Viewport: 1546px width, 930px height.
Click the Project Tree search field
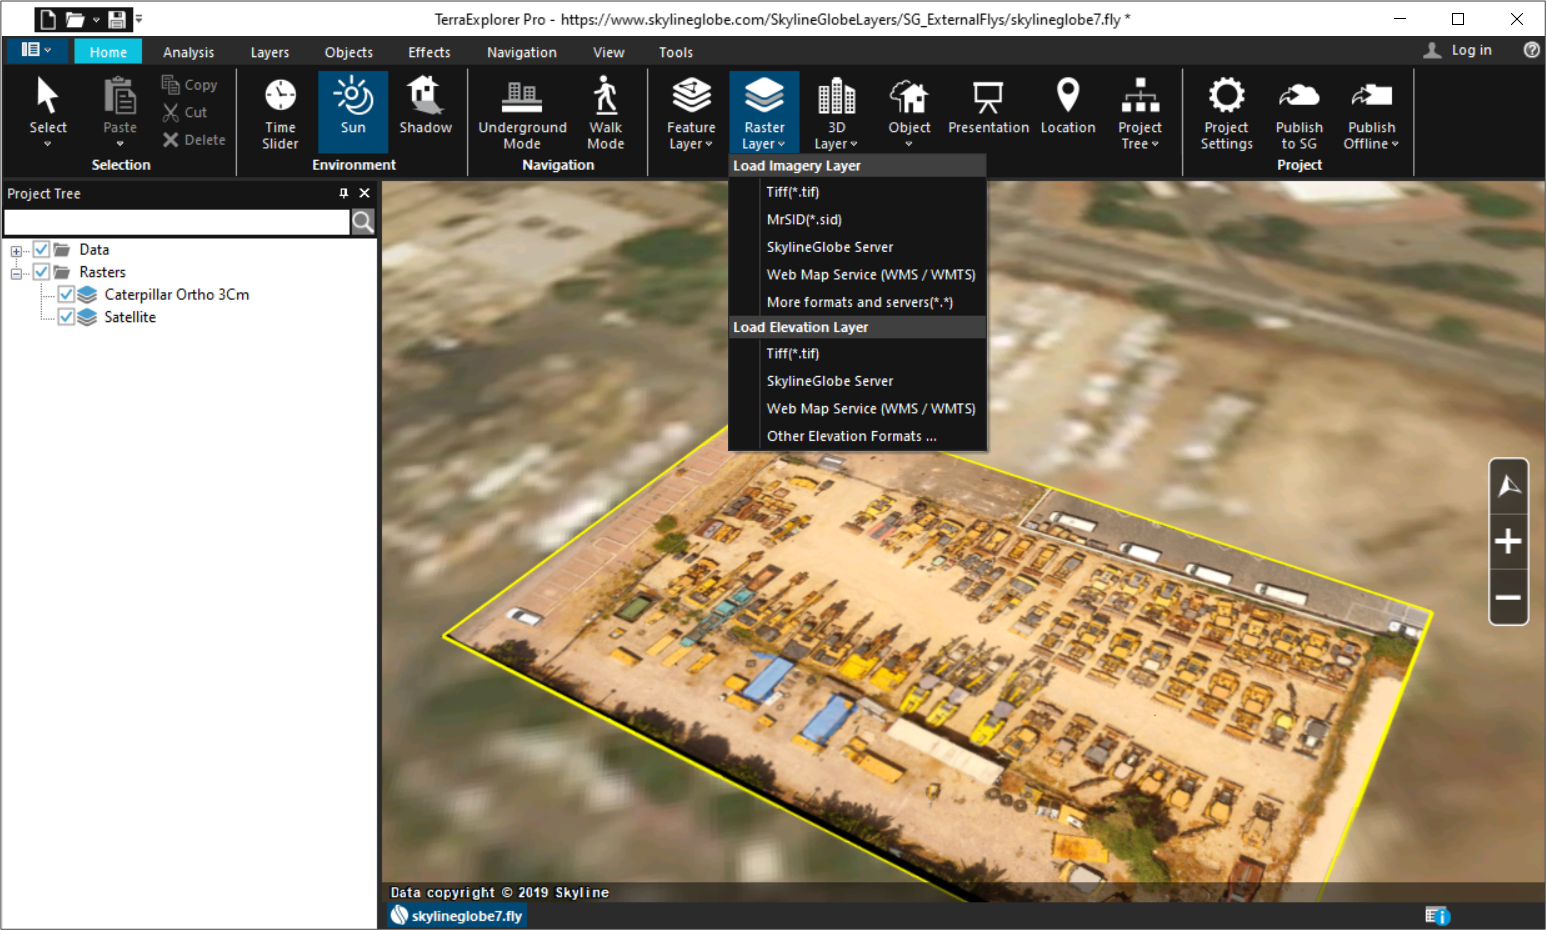point(177,222)
